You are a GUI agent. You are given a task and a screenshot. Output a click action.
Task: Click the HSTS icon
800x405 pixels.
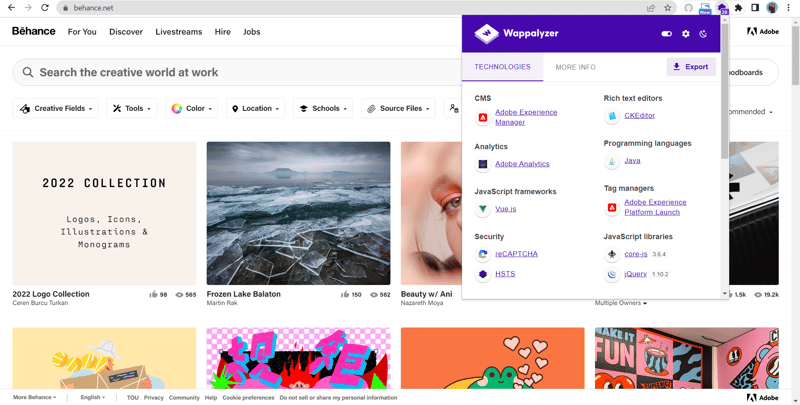[x=482, y=274]
